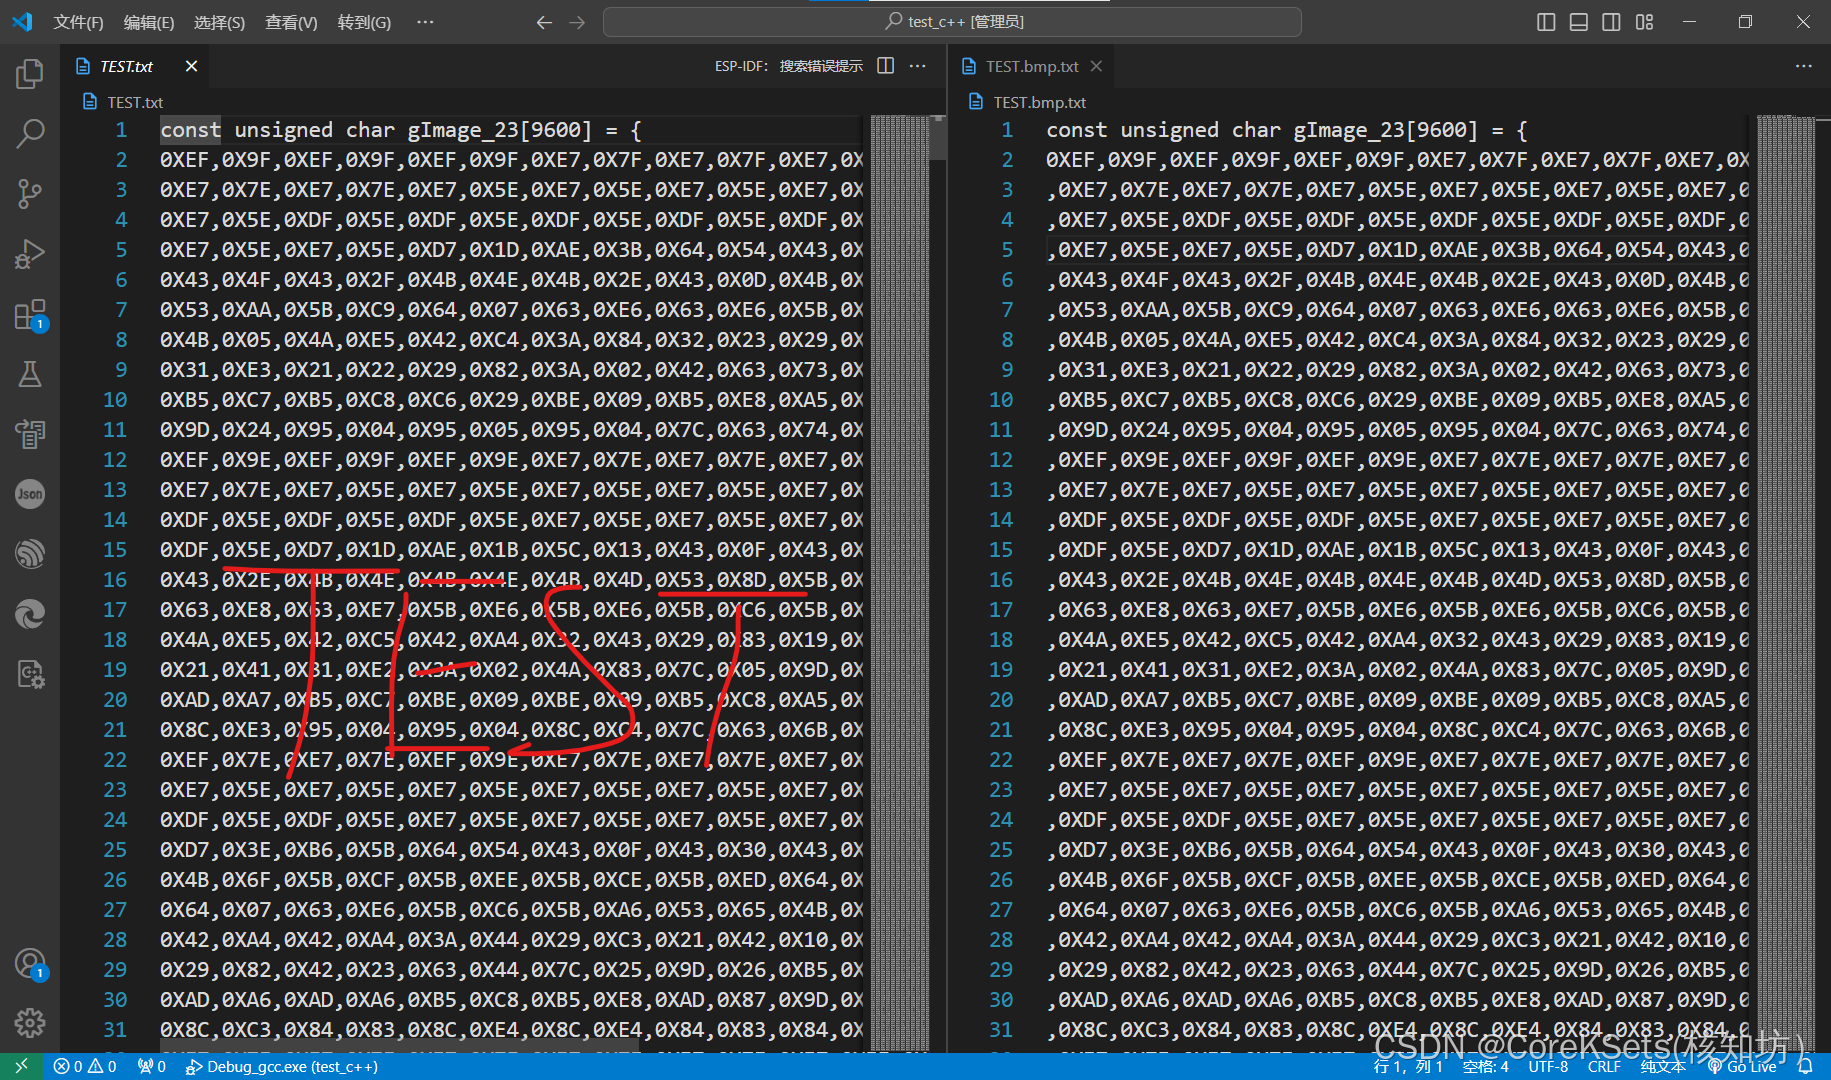Open the editor more actions menu
The image size is (1831, 1080).
[x=917, y=65]
